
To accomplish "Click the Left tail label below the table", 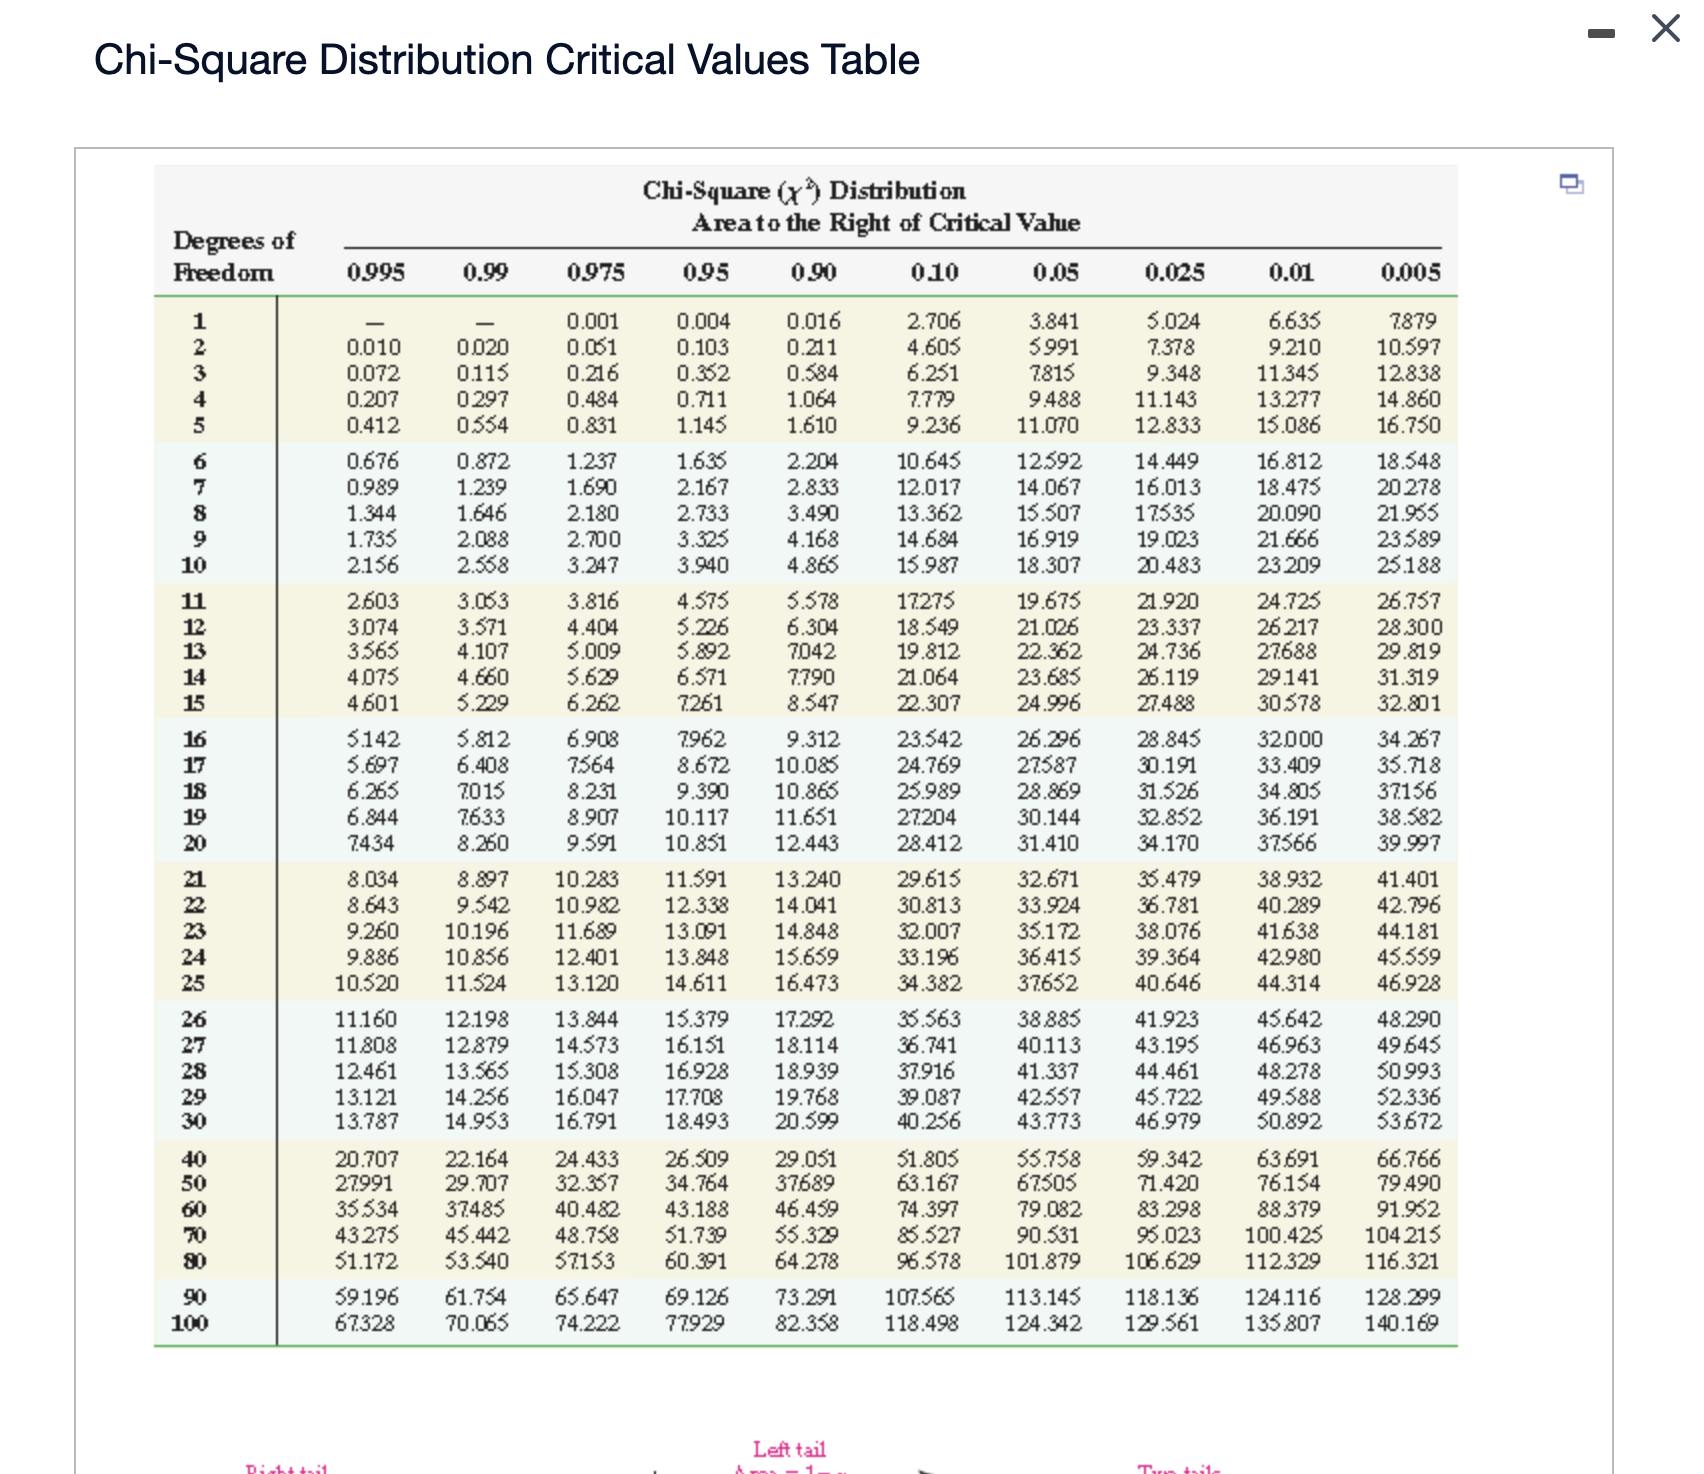I will 790,1446.
